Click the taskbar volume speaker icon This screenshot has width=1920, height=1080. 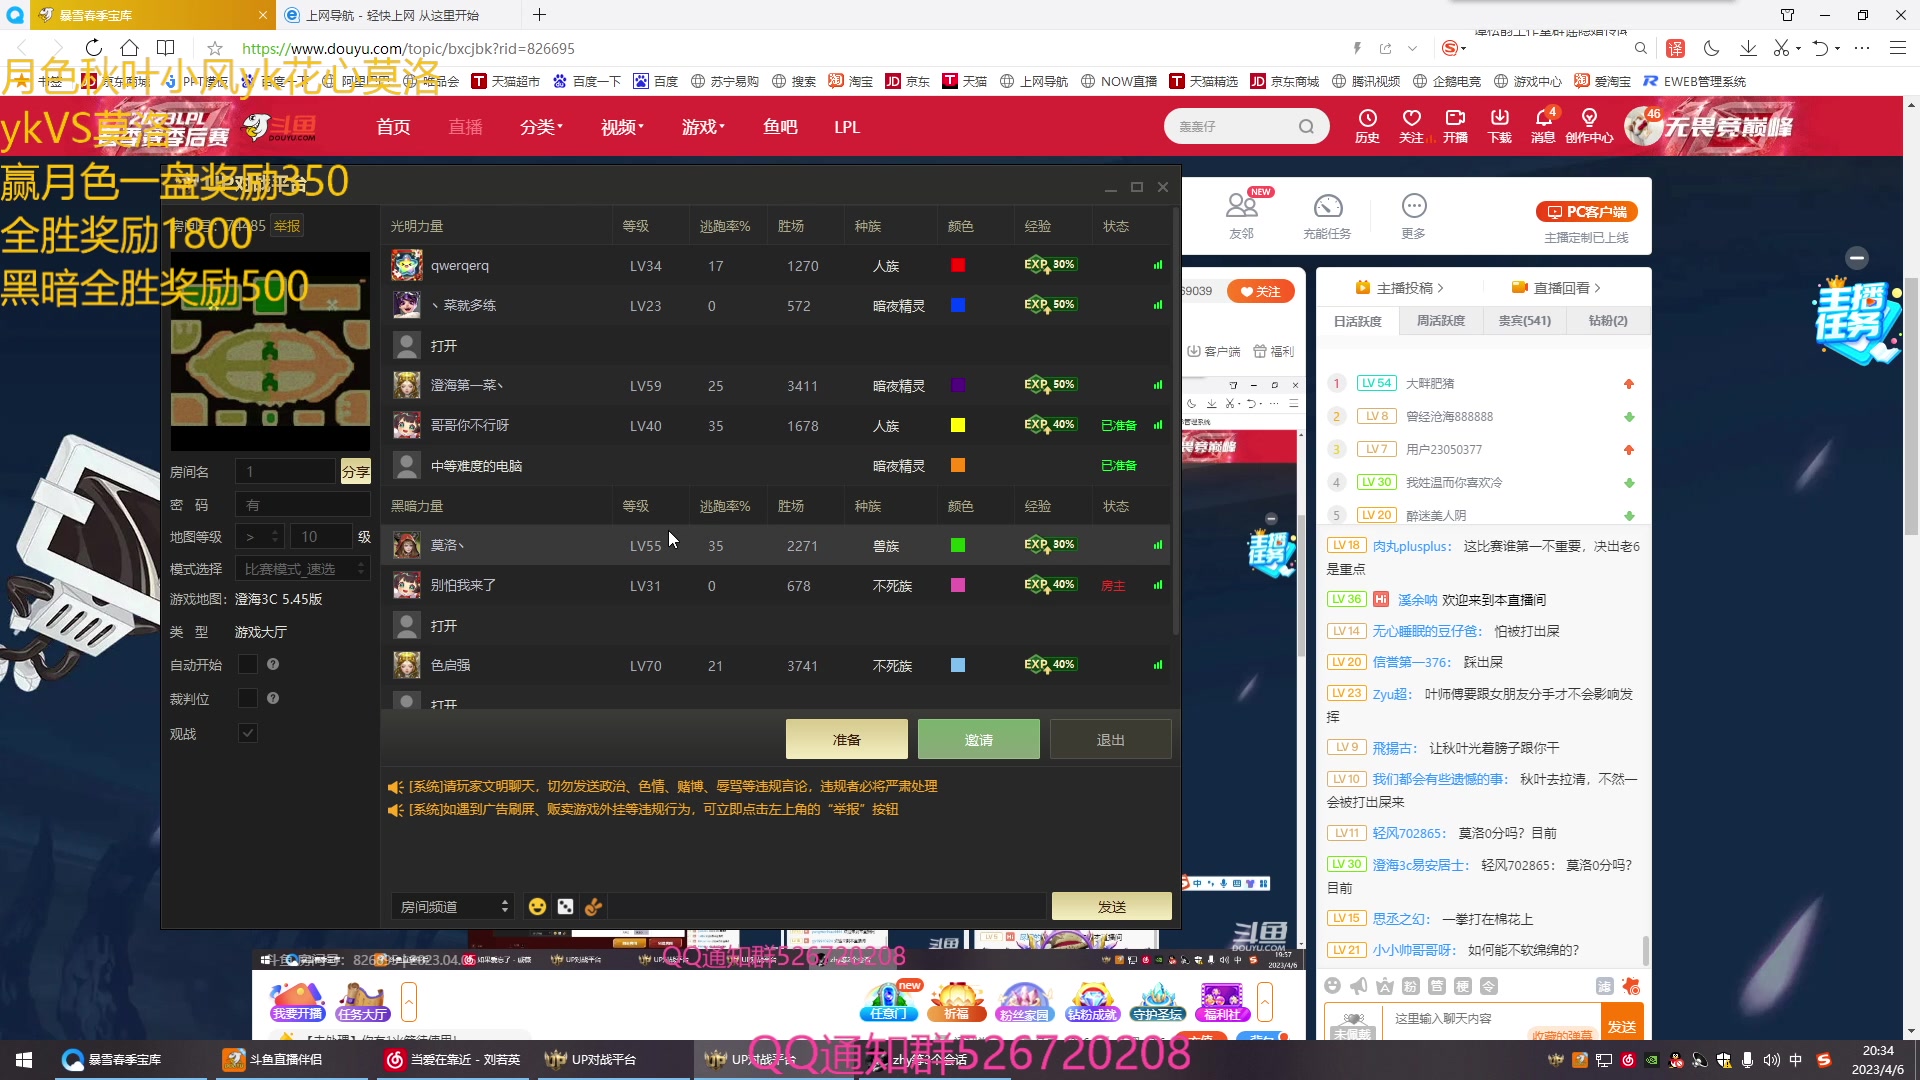point(1771,1060)
